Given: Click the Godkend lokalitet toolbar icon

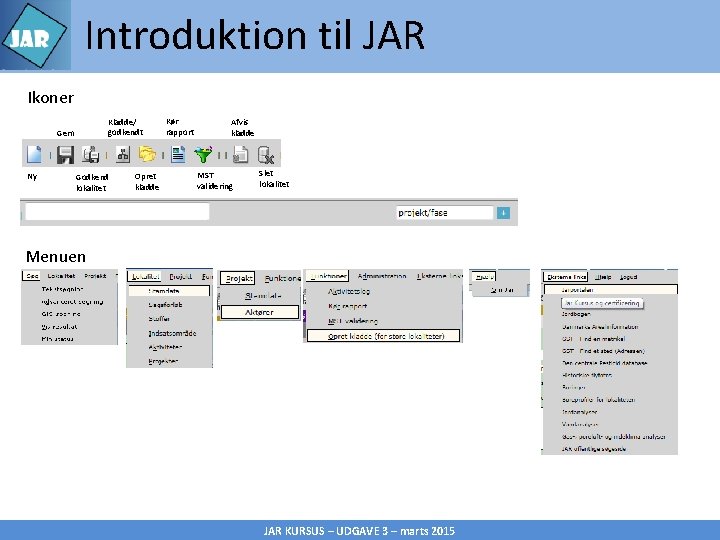Looking at the screenshot, I should click(90, 154).
